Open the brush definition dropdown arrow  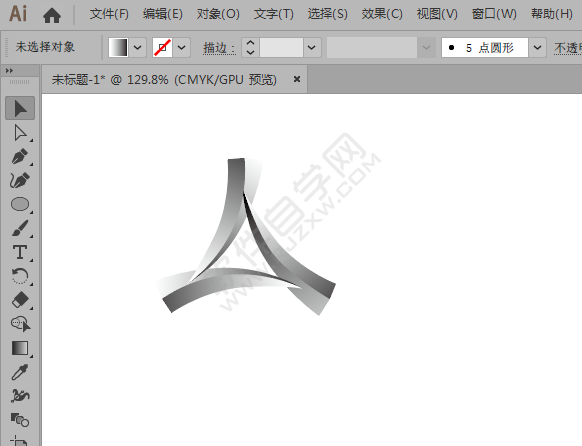pos(537,47)
